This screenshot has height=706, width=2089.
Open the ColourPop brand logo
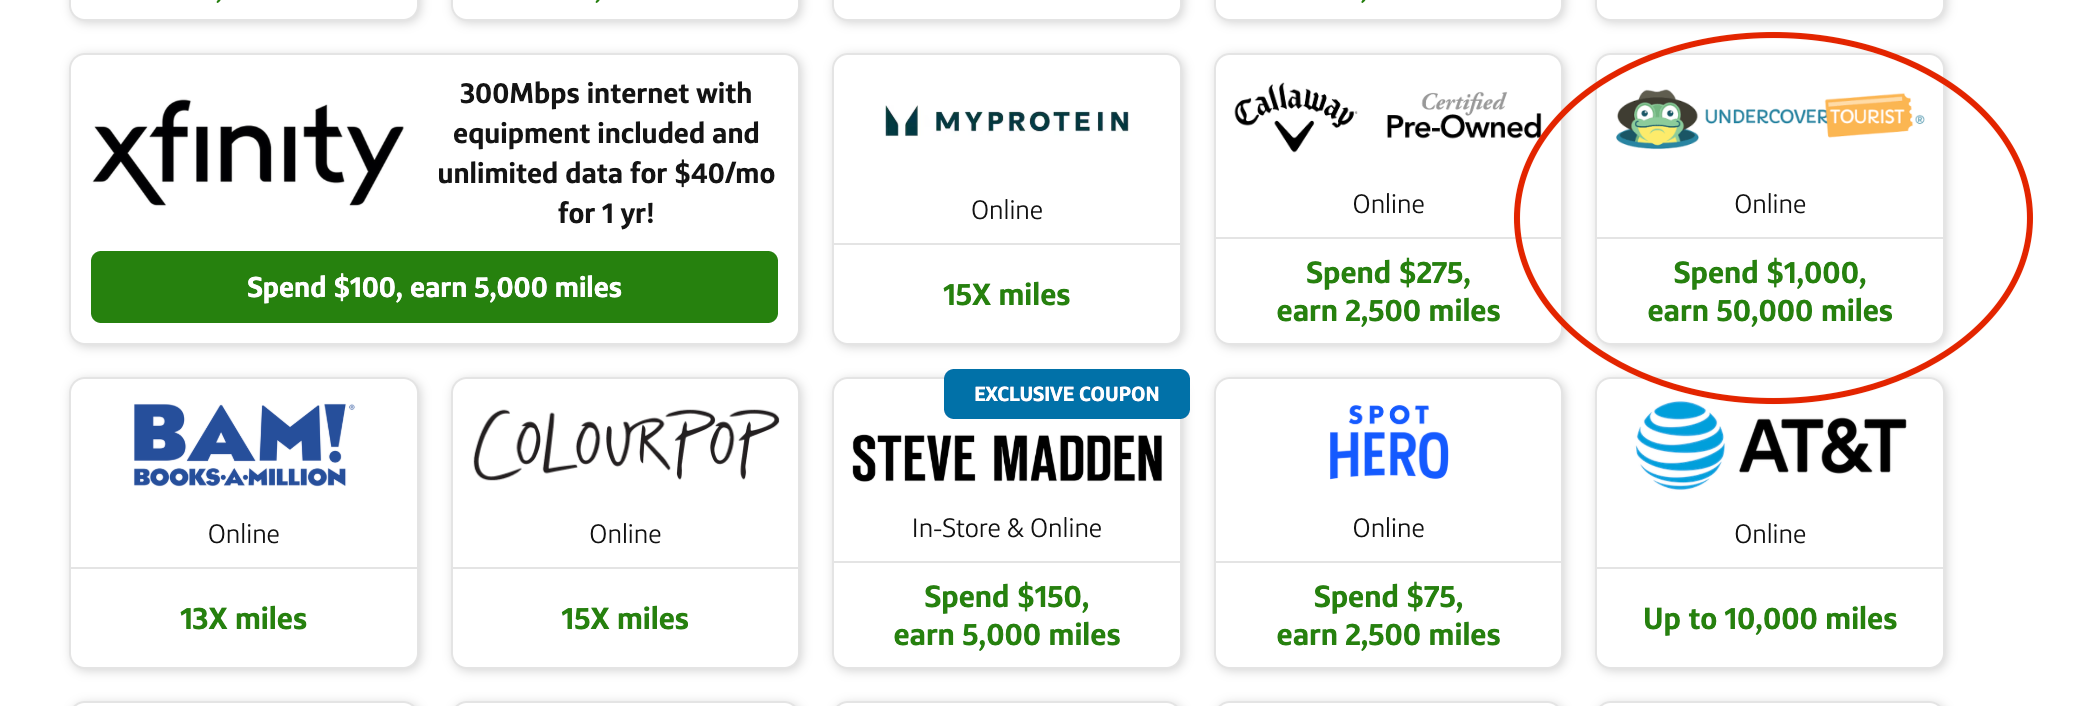point(624,443)
